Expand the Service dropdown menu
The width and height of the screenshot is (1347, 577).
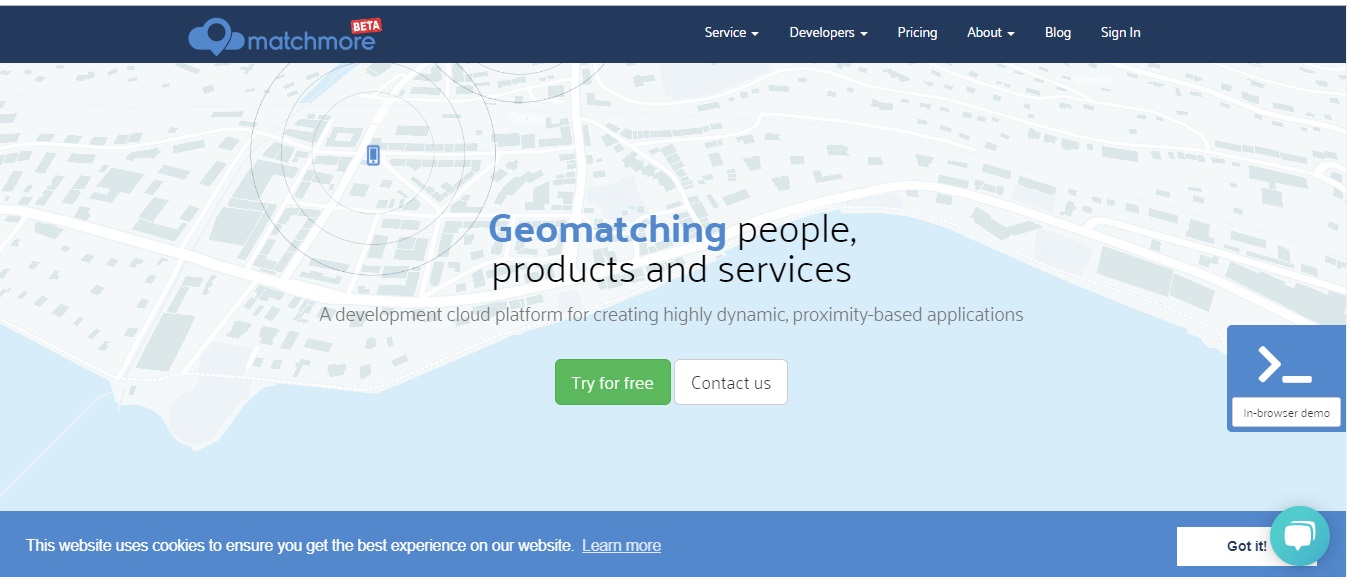(731, 33)
